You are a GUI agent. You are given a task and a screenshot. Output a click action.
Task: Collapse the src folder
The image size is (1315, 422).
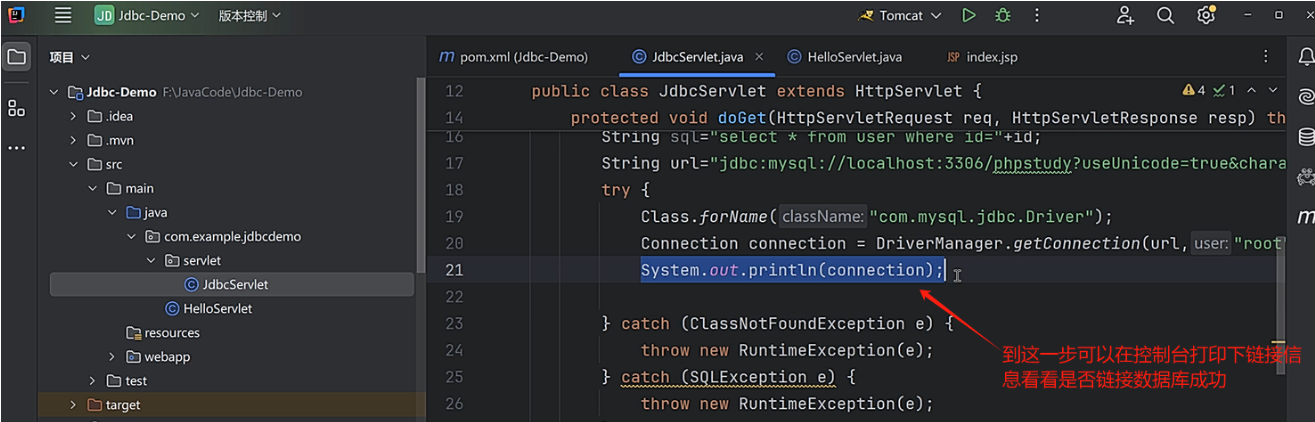tap(73, 164)
